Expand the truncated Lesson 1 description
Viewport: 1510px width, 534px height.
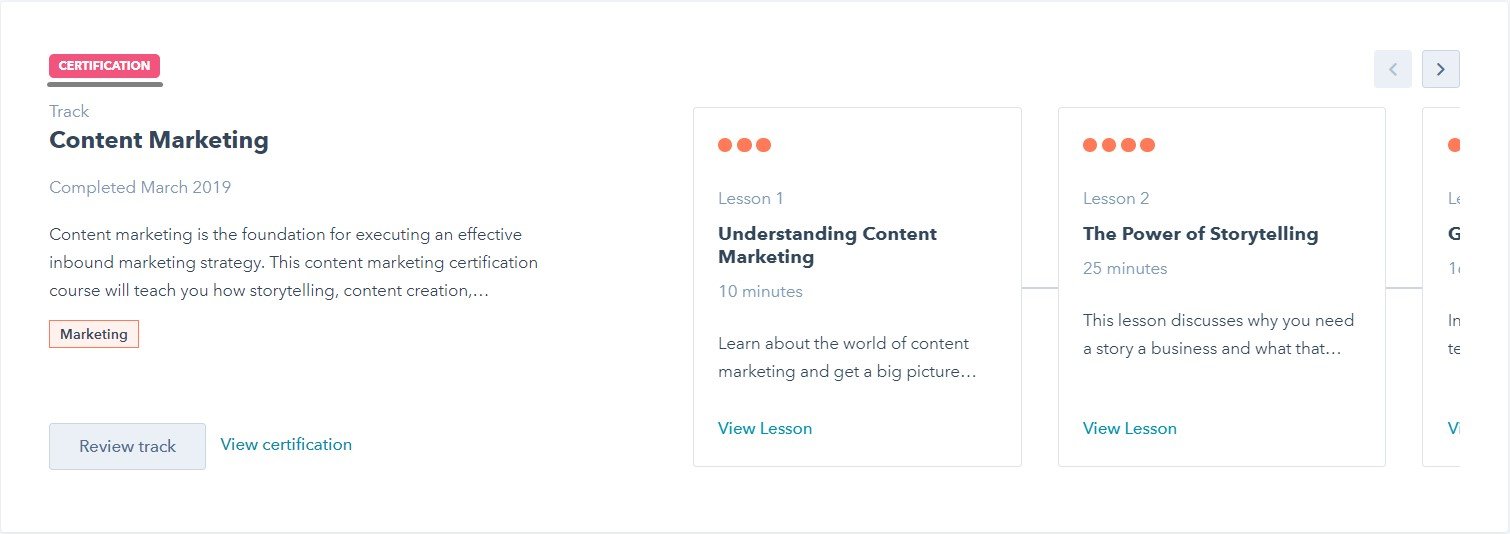coord(847,358)
